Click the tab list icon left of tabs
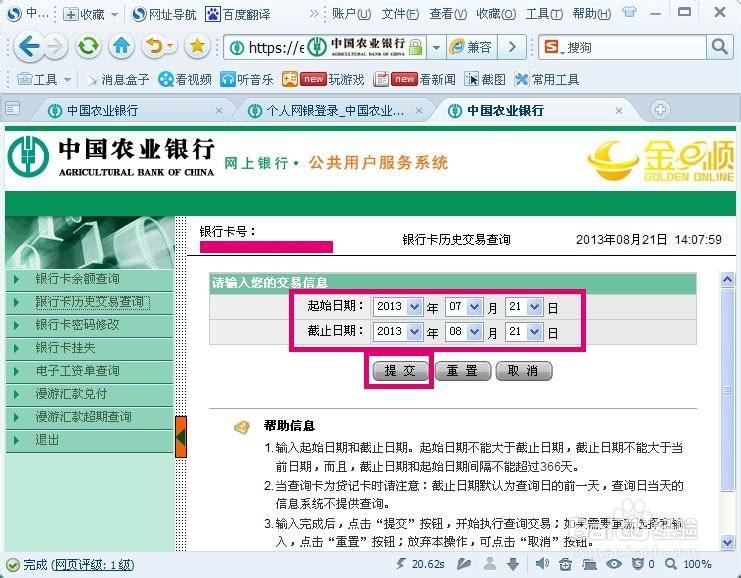 pyautogui.click(x=13, y=109)
